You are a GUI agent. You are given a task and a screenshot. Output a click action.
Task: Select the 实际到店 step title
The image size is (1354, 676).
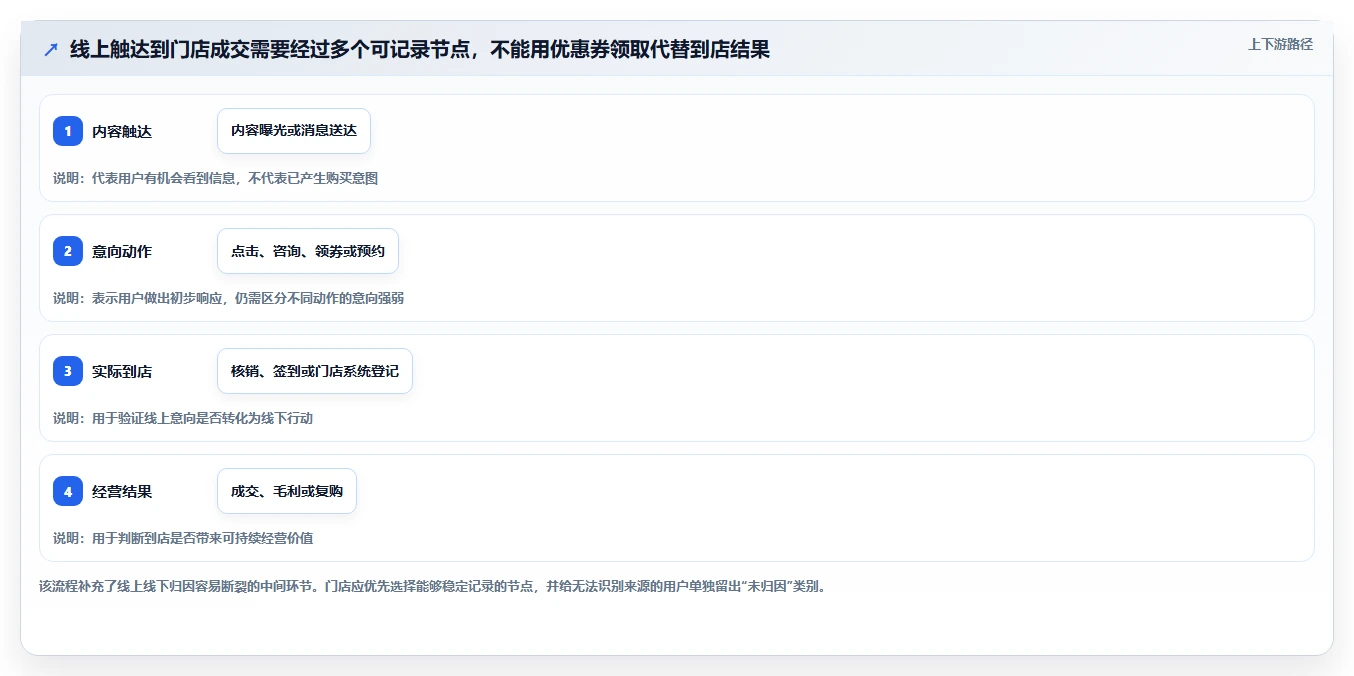(x=122, y=371)
